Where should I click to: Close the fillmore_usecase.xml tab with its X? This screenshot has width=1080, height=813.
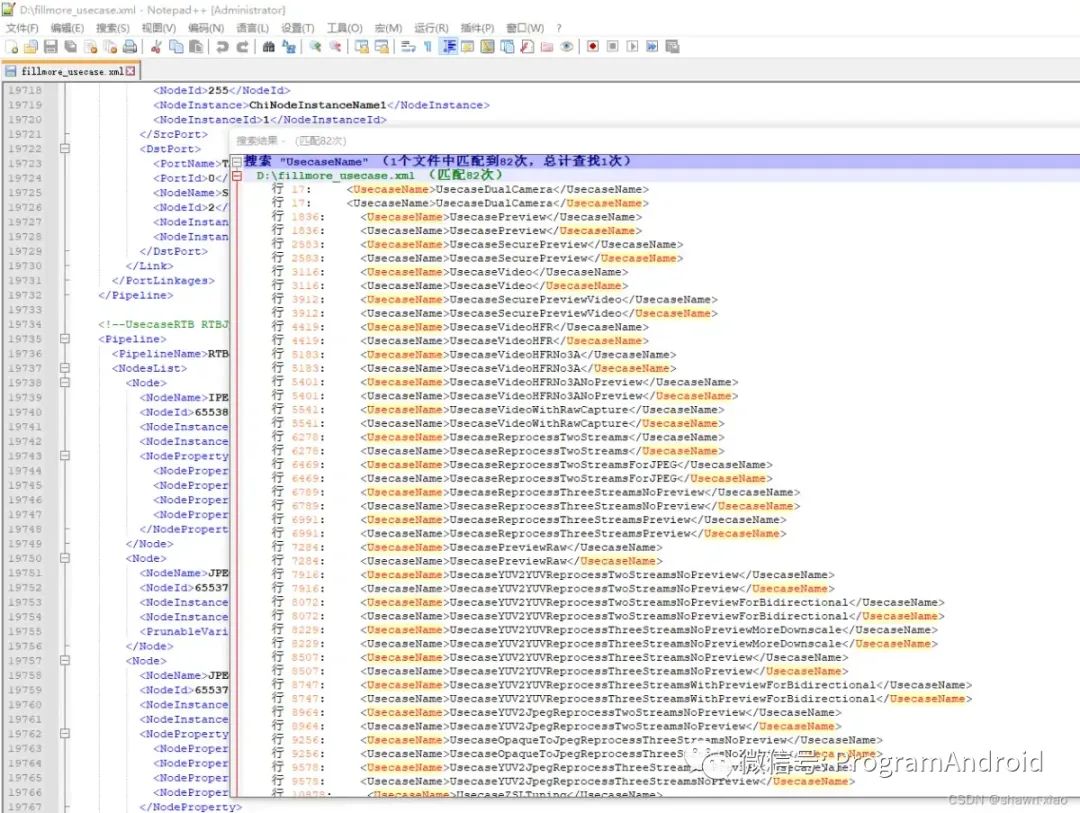pyautogui.click(x=130, y=71)
